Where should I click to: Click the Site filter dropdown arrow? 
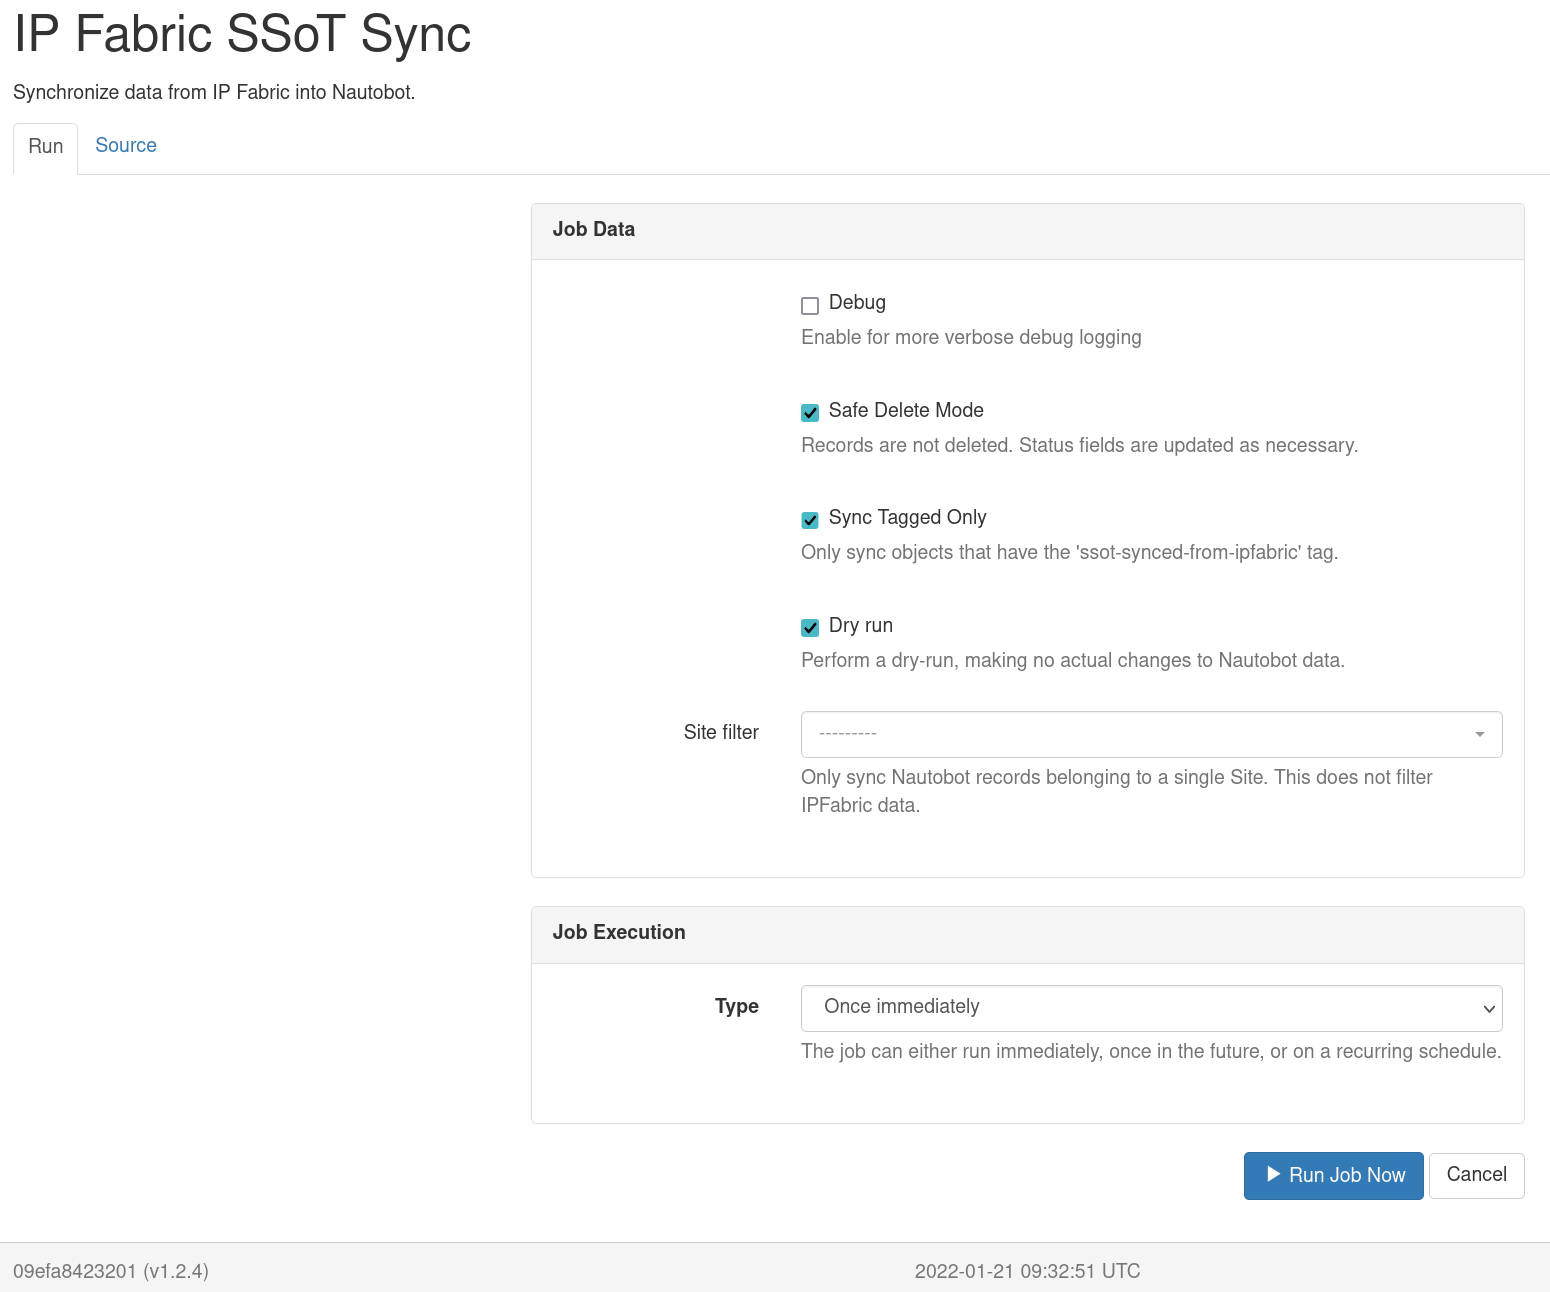(1479, 734)
